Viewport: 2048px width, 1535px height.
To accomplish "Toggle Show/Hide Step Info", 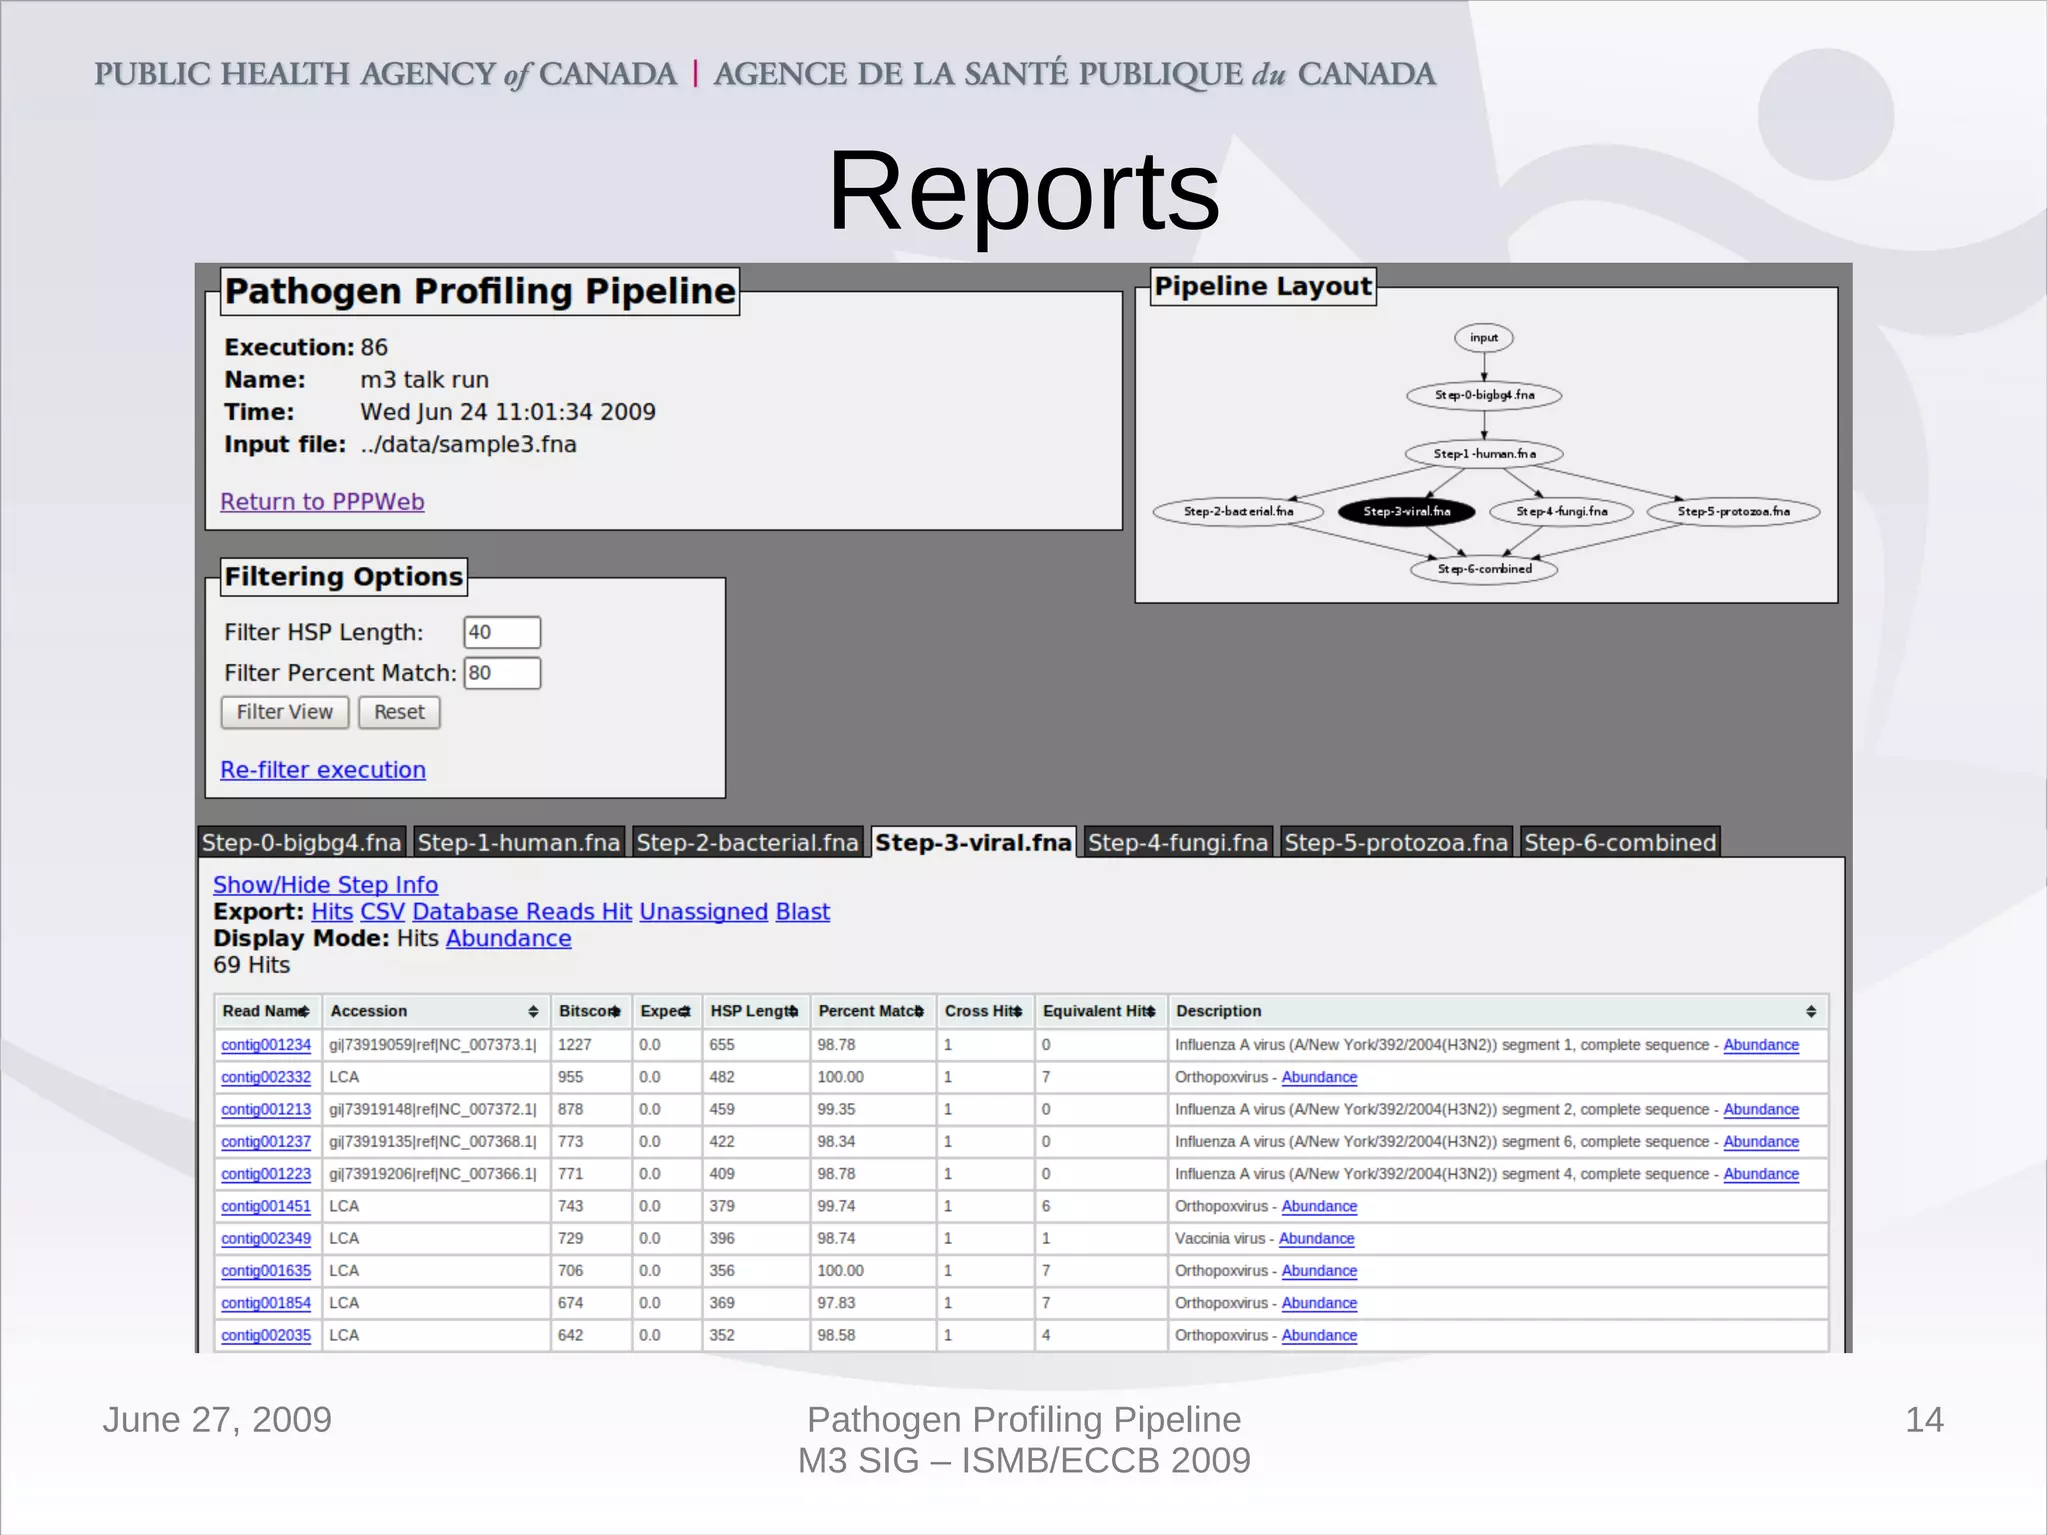I will [x=325, y=885].
